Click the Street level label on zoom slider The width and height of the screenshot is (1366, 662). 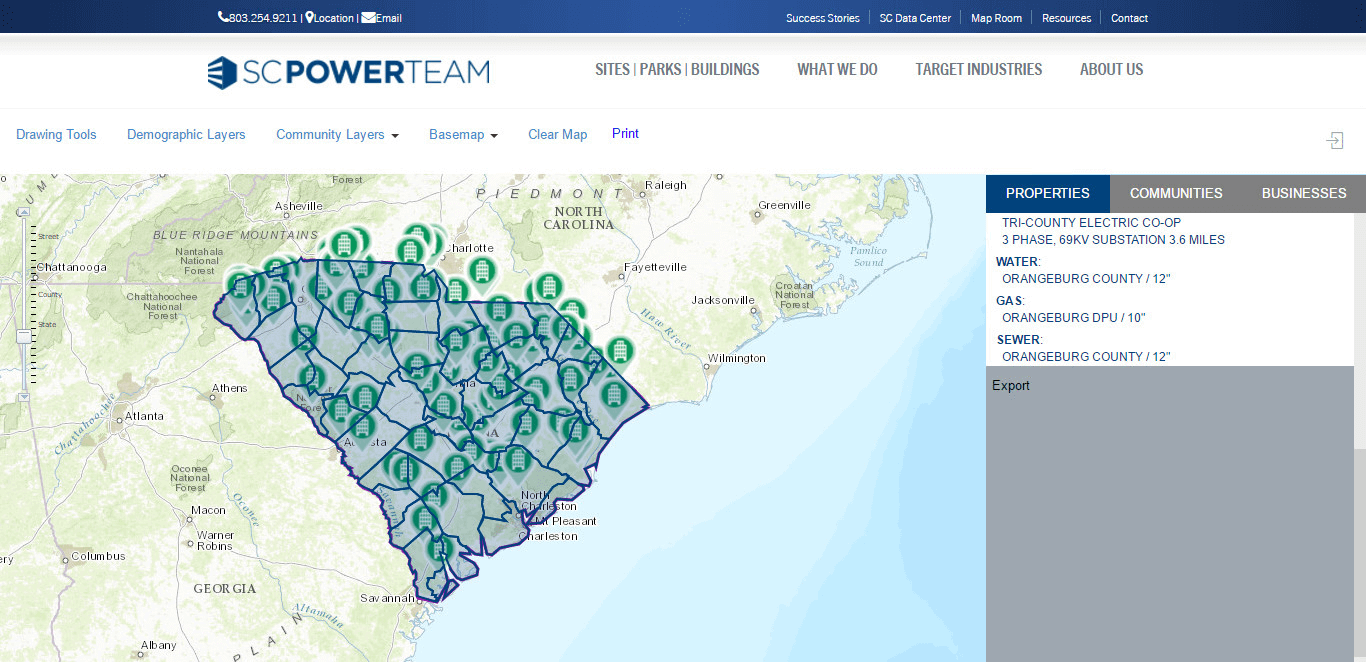(x=49, y=236)
